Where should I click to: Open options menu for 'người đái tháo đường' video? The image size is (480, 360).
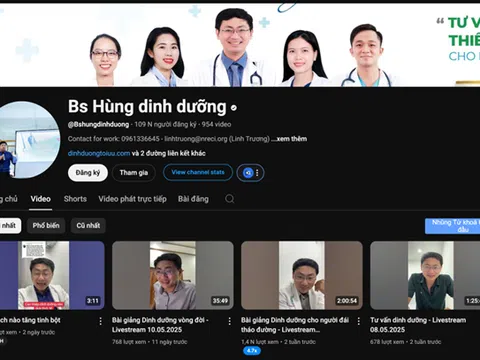tap(358, 321)
